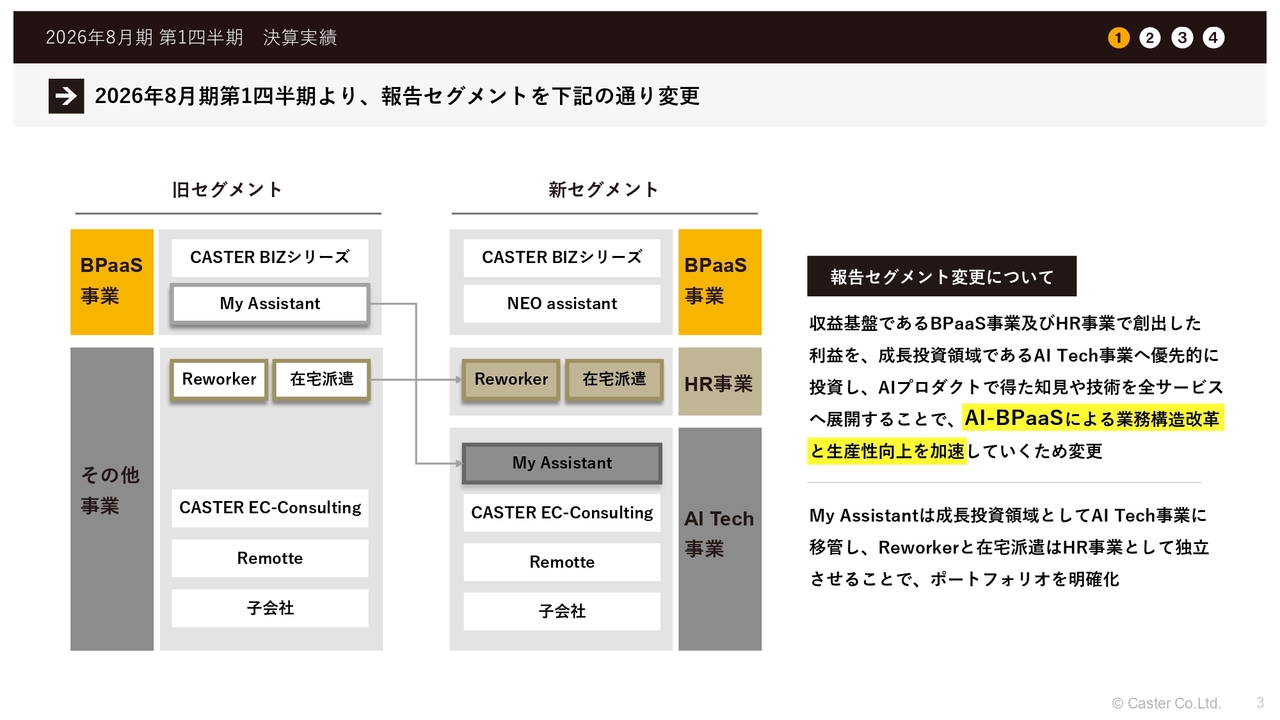Screen dimensions: 1280x720
Task: Select the Reworker box in 旧セグメント
Action: [x=218, y=379]
